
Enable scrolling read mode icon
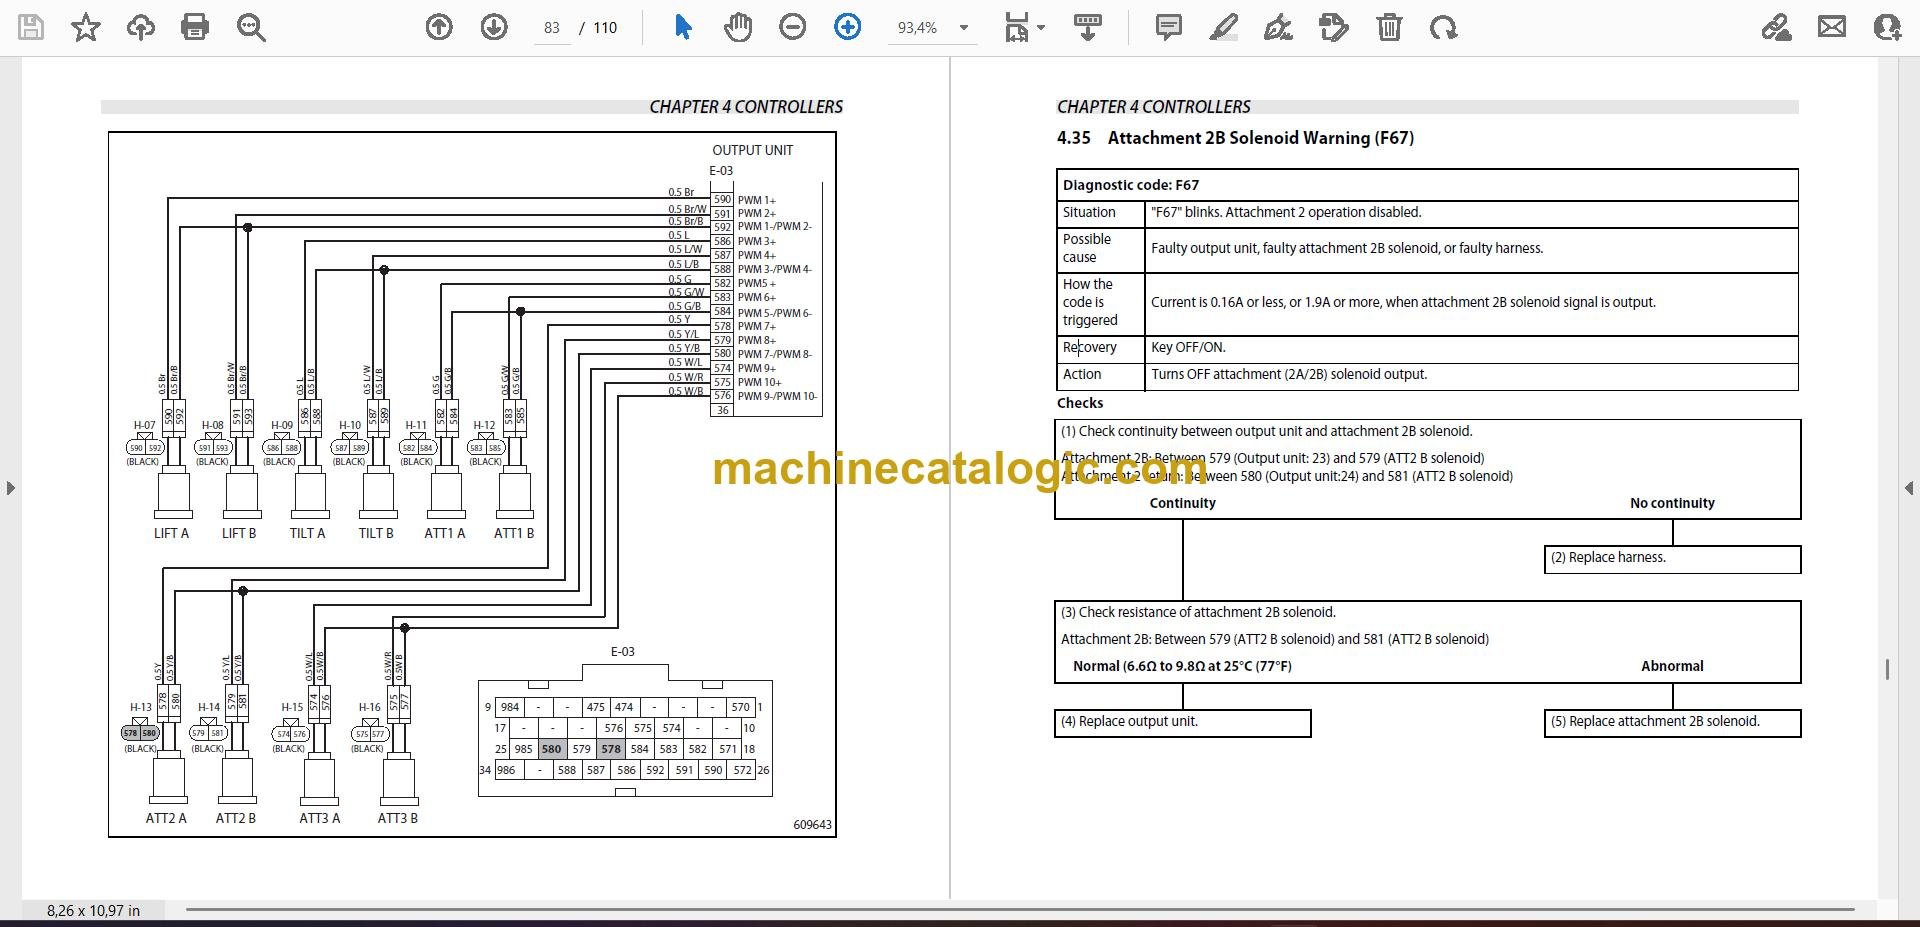click(1088, 27)
